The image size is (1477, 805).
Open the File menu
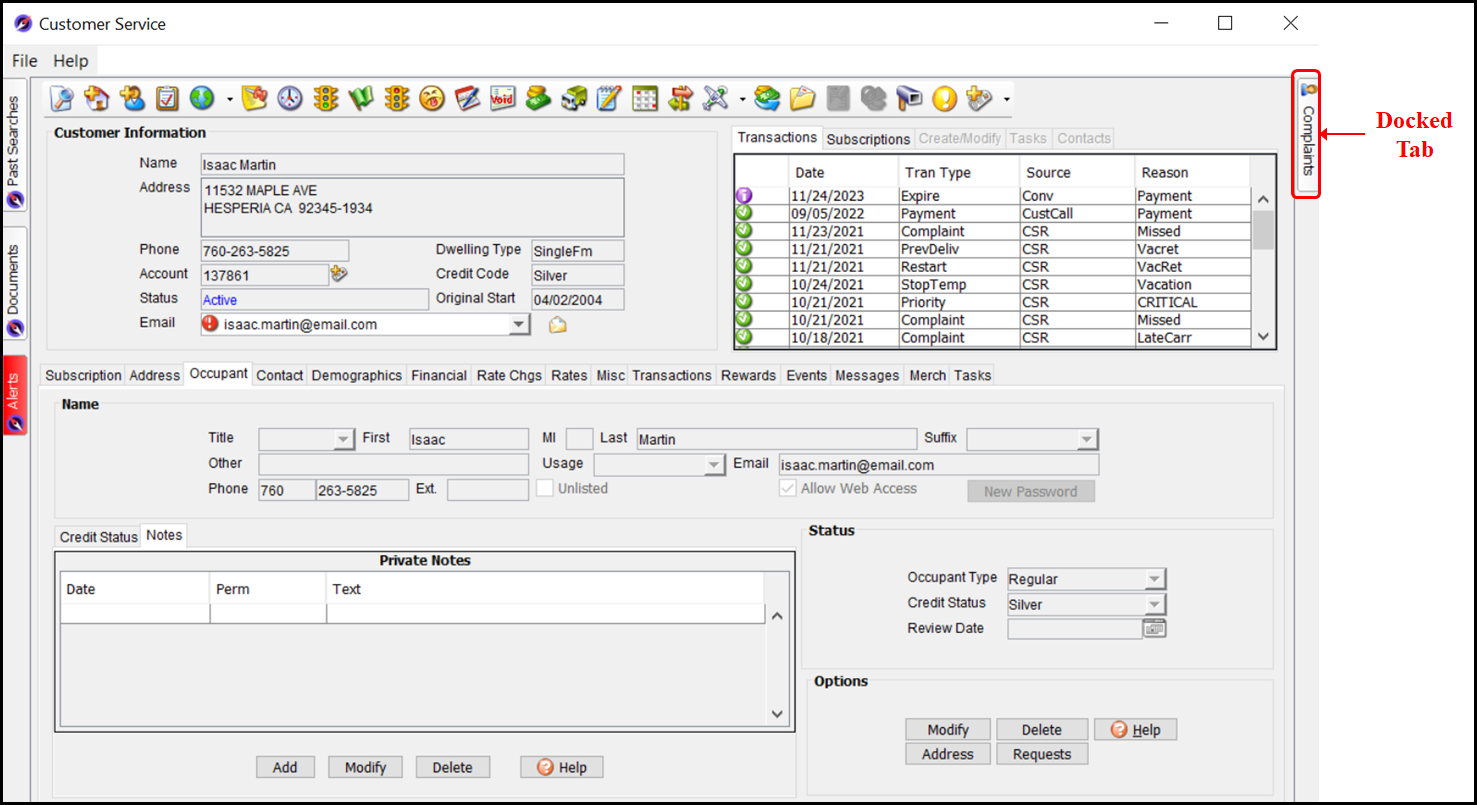click(25, 61)
